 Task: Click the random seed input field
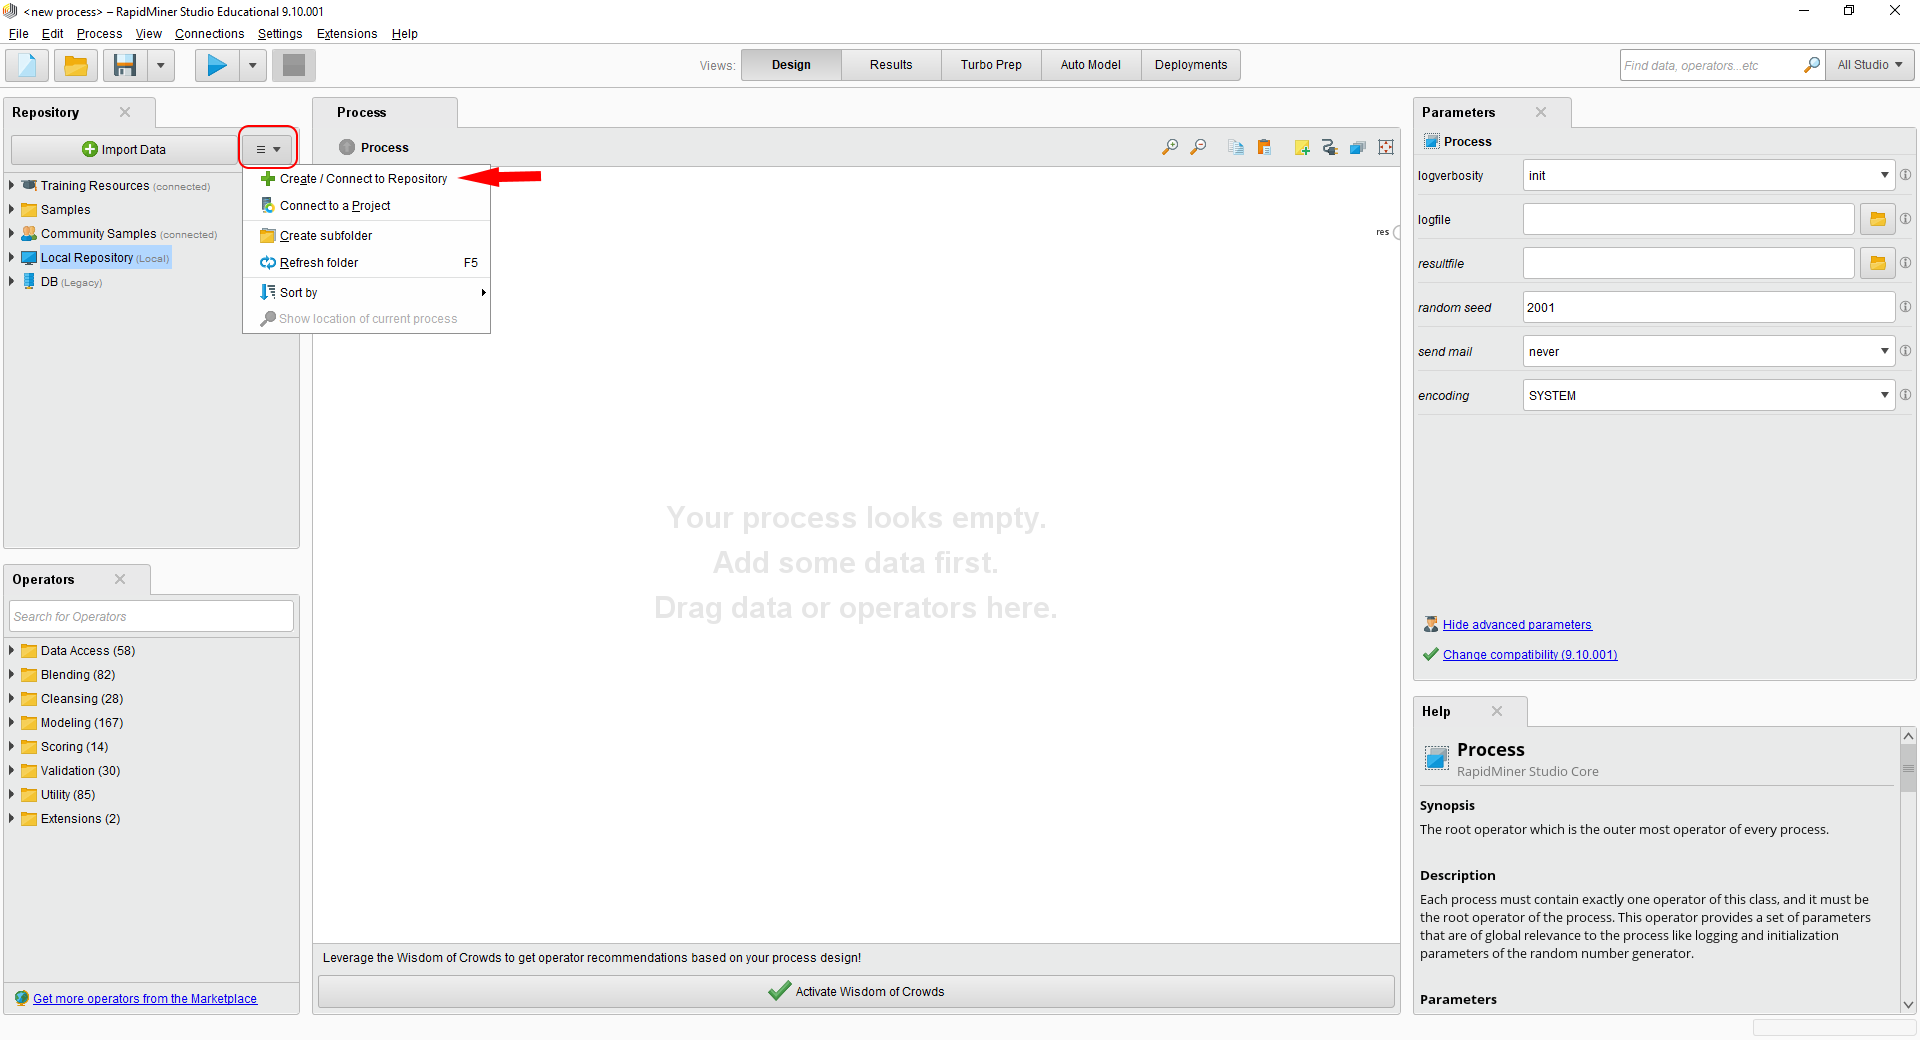[1709, 307]
